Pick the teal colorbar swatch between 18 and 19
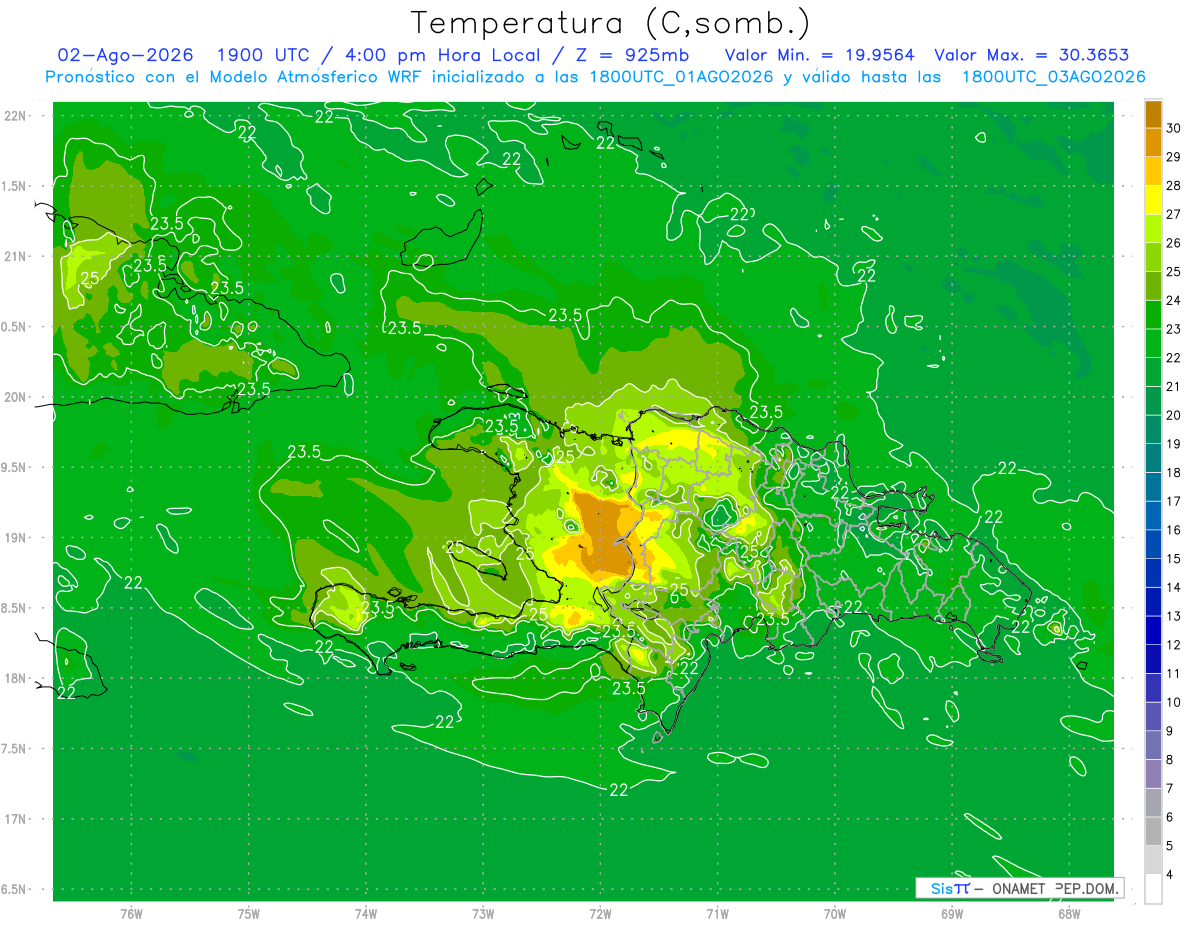Image resolution: width=1200 pixels, height=927 pixels. tap(1153, 458)
